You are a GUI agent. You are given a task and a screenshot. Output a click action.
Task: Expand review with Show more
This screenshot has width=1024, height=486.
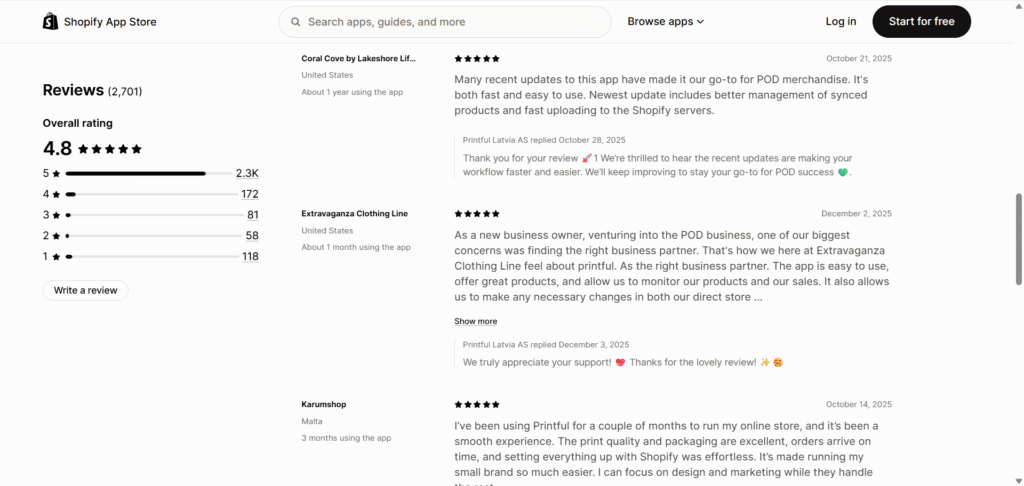[x=475, y=322]
